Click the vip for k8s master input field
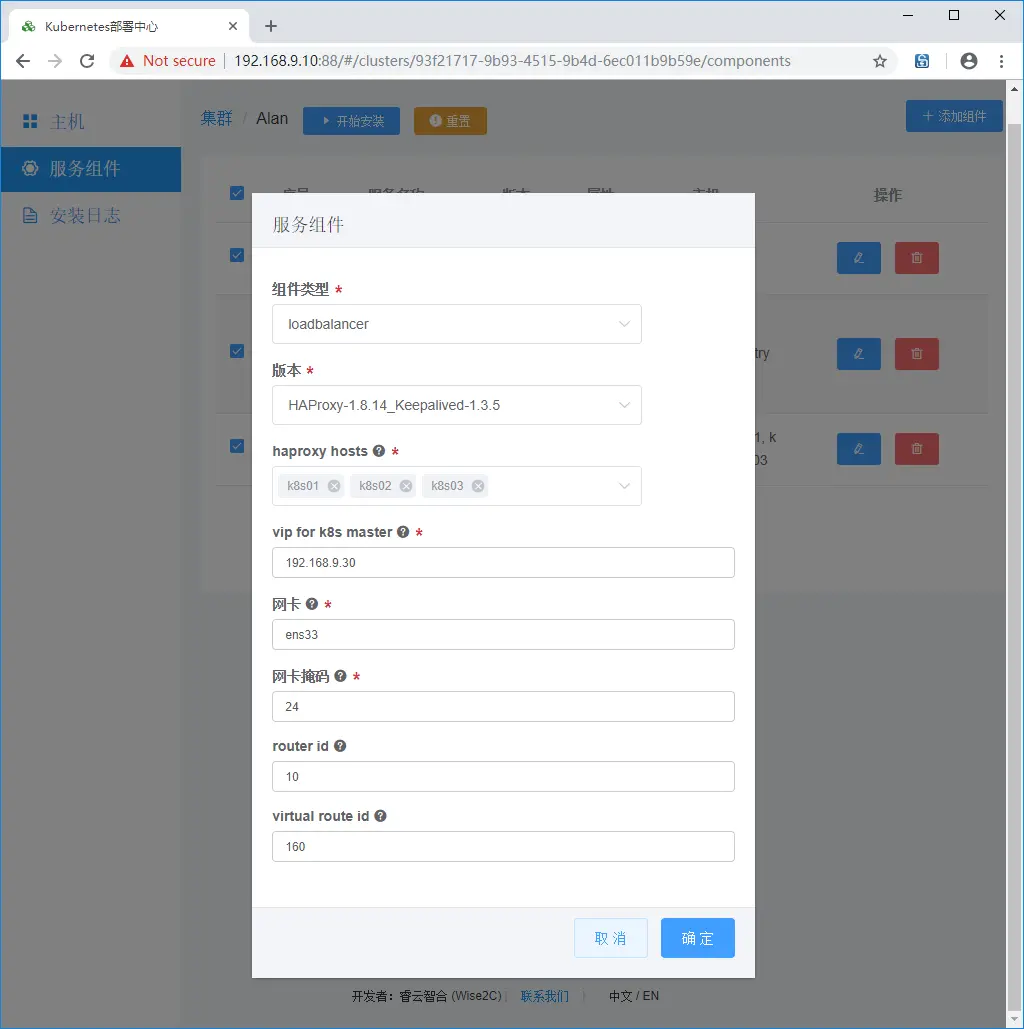 click(503, 562)
